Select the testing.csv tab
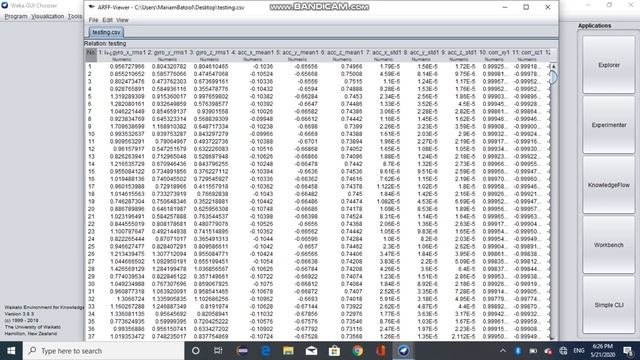Screen dimensions: 640x360 tap(106, 32)
